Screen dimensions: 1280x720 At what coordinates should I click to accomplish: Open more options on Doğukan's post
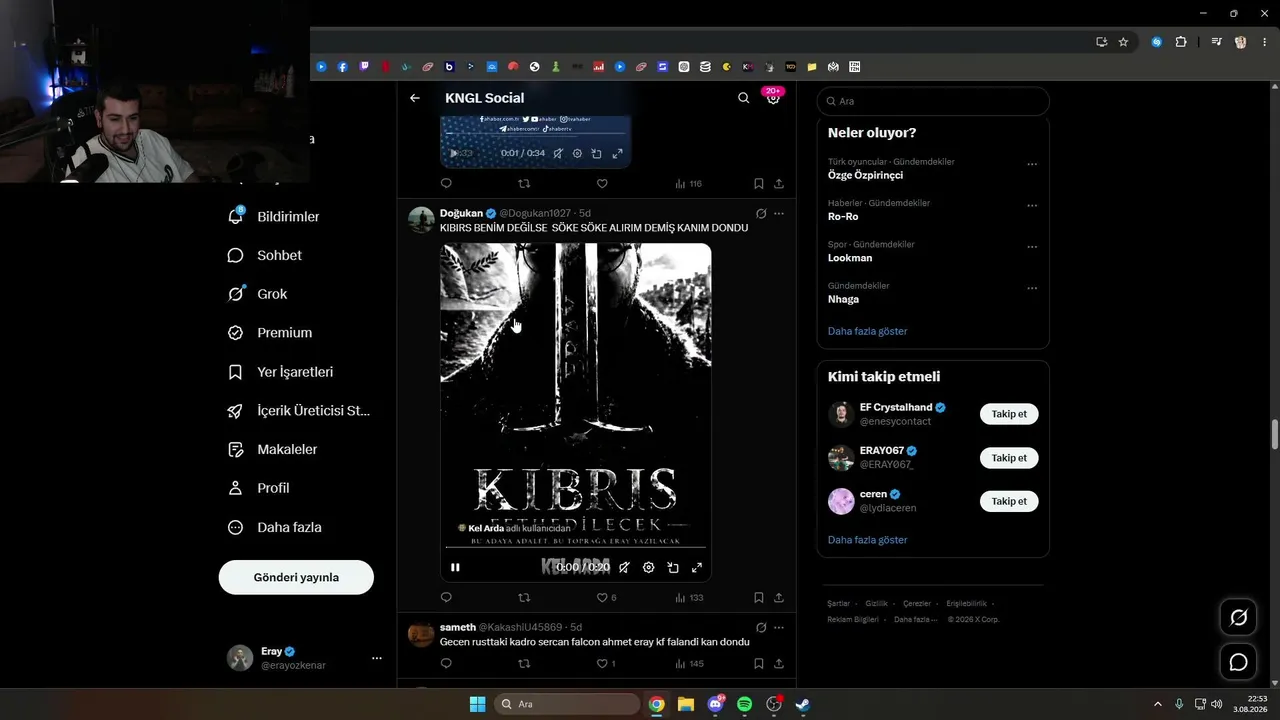(779, 213)
